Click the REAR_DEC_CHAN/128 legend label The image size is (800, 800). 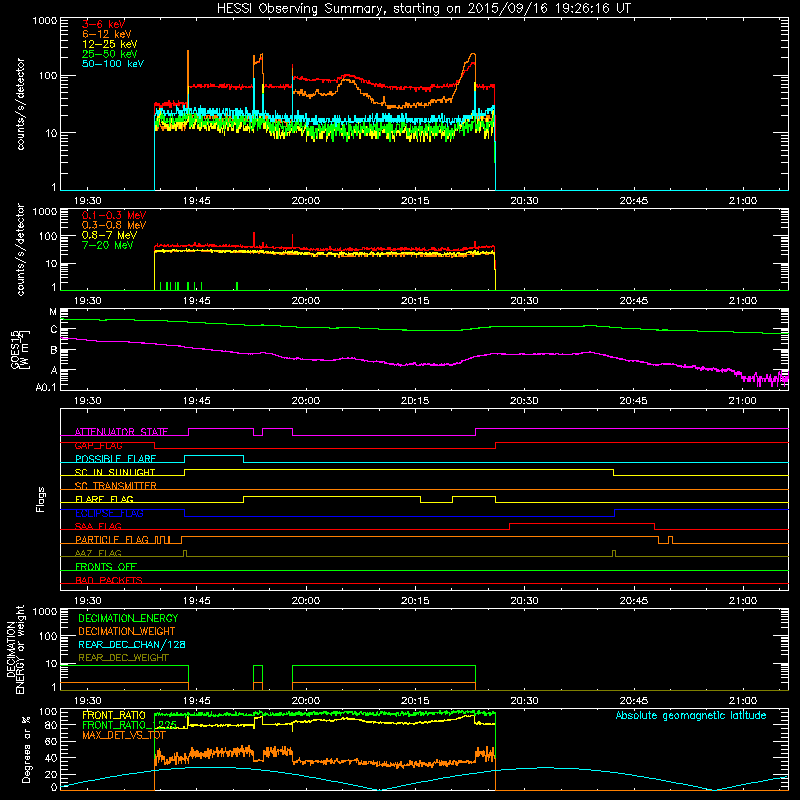click(132, 644)
